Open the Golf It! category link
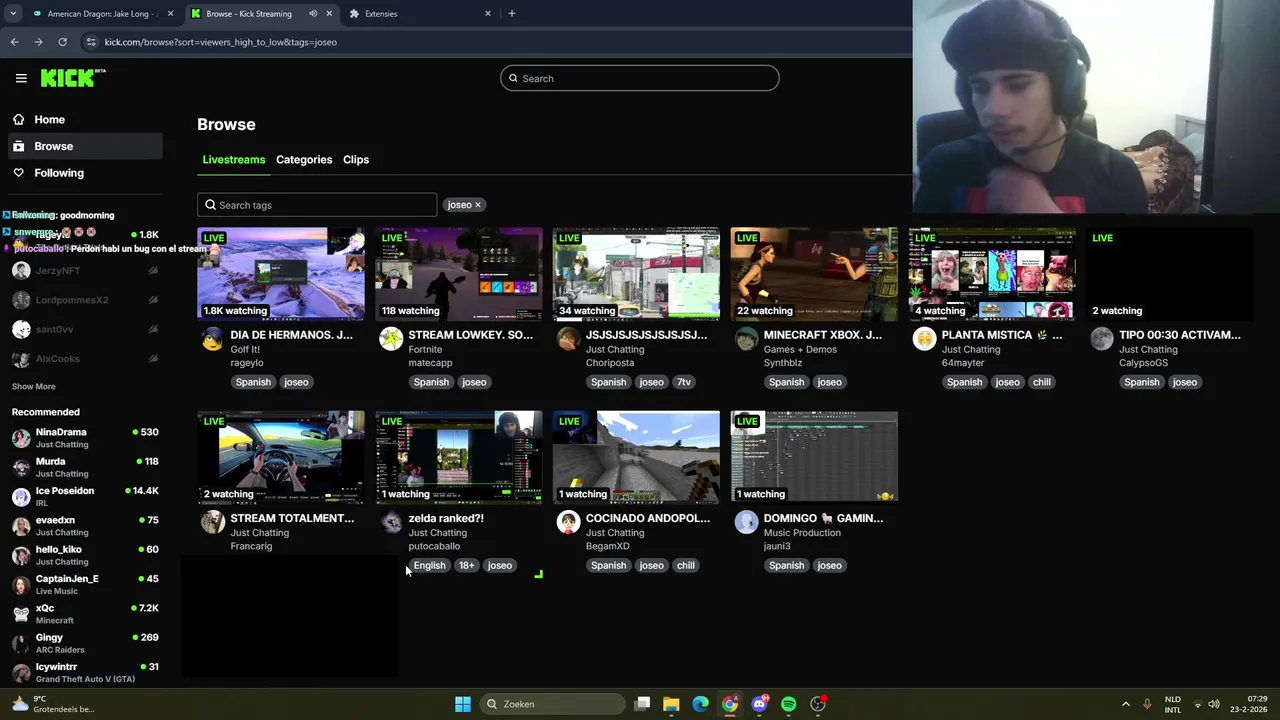 coord(247,350)
